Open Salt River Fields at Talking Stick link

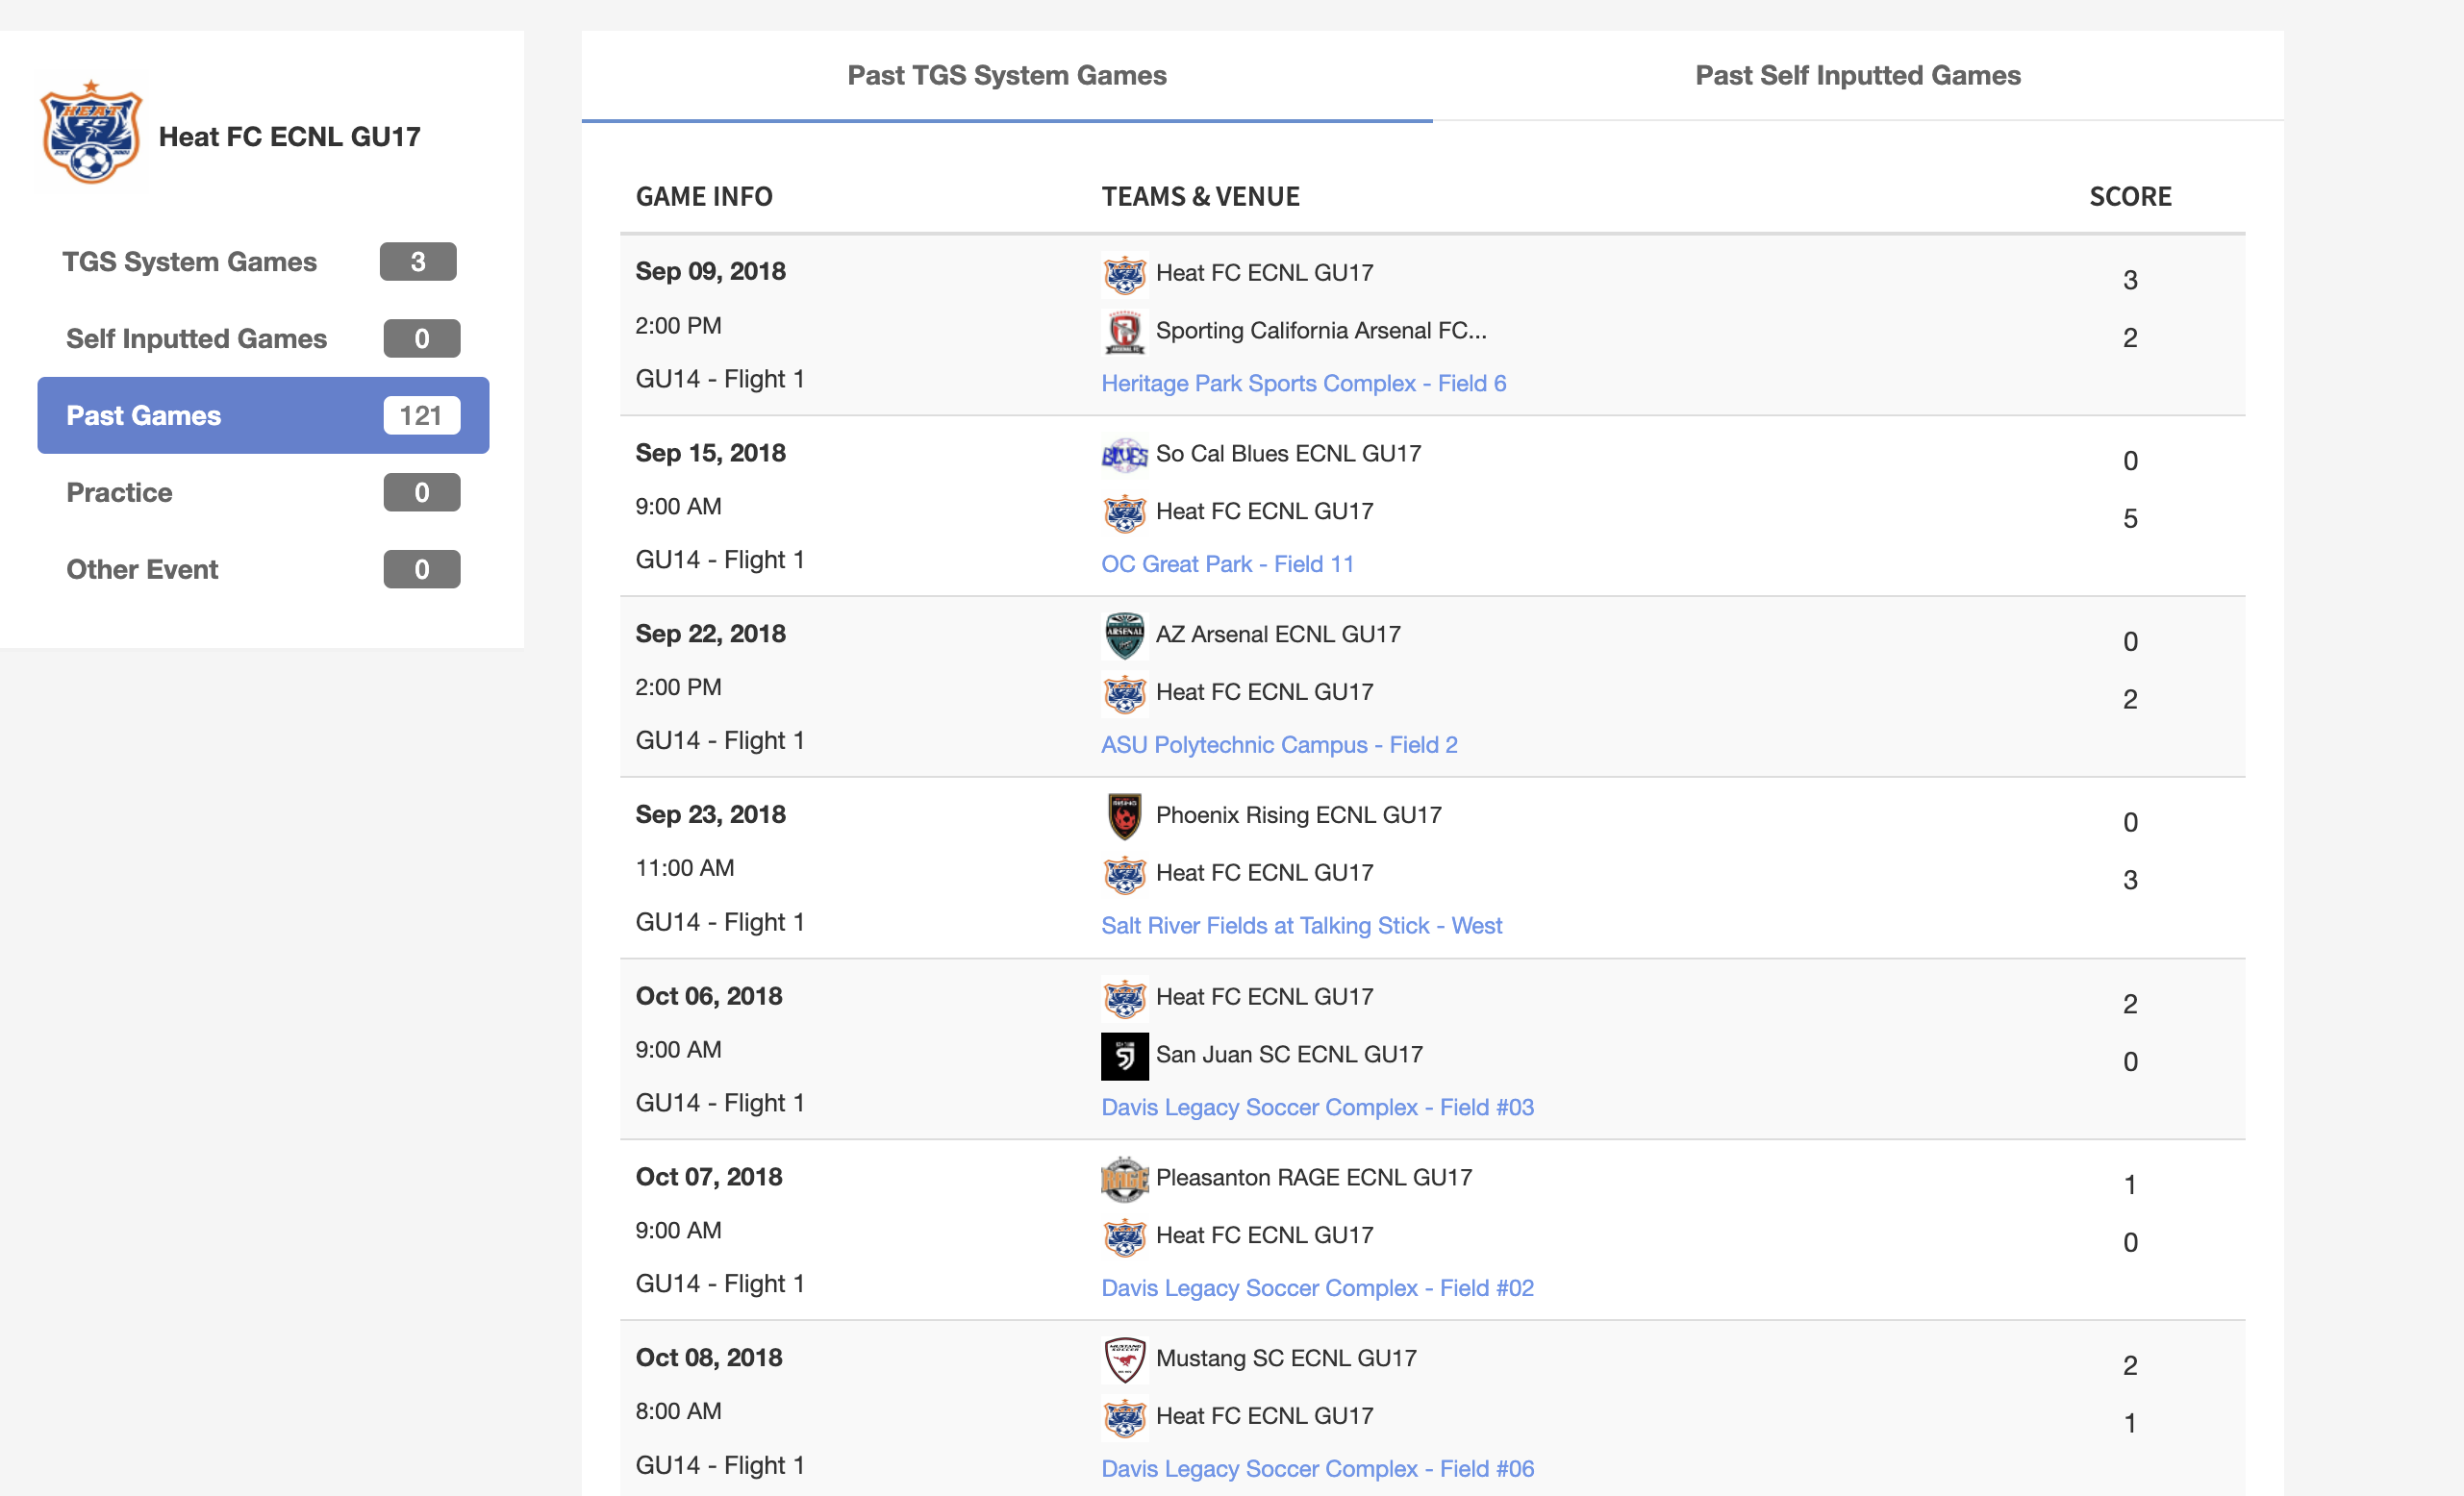tap(1300, 926)
